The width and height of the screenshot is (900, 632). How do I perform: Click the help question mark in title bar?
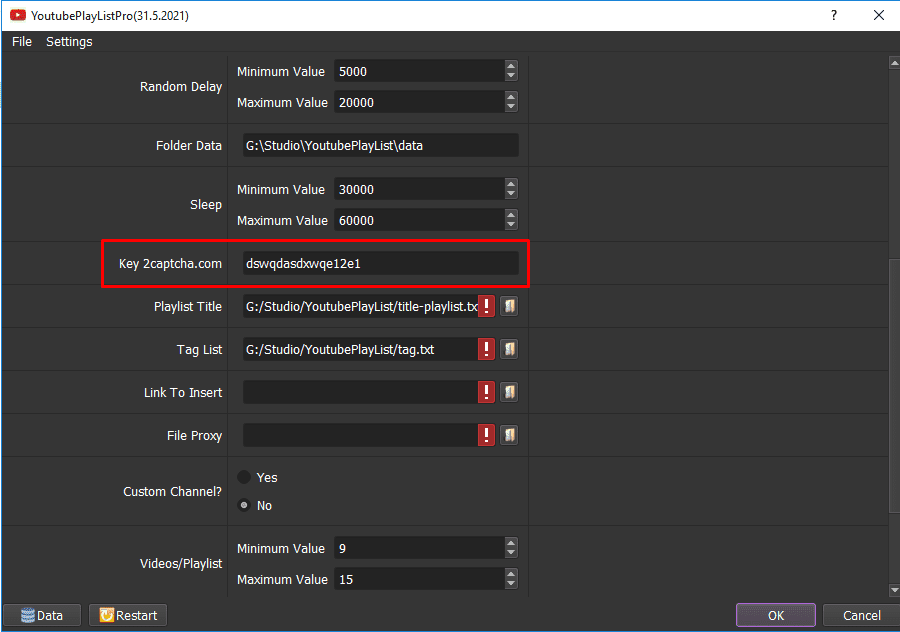[x=833, y=15]
